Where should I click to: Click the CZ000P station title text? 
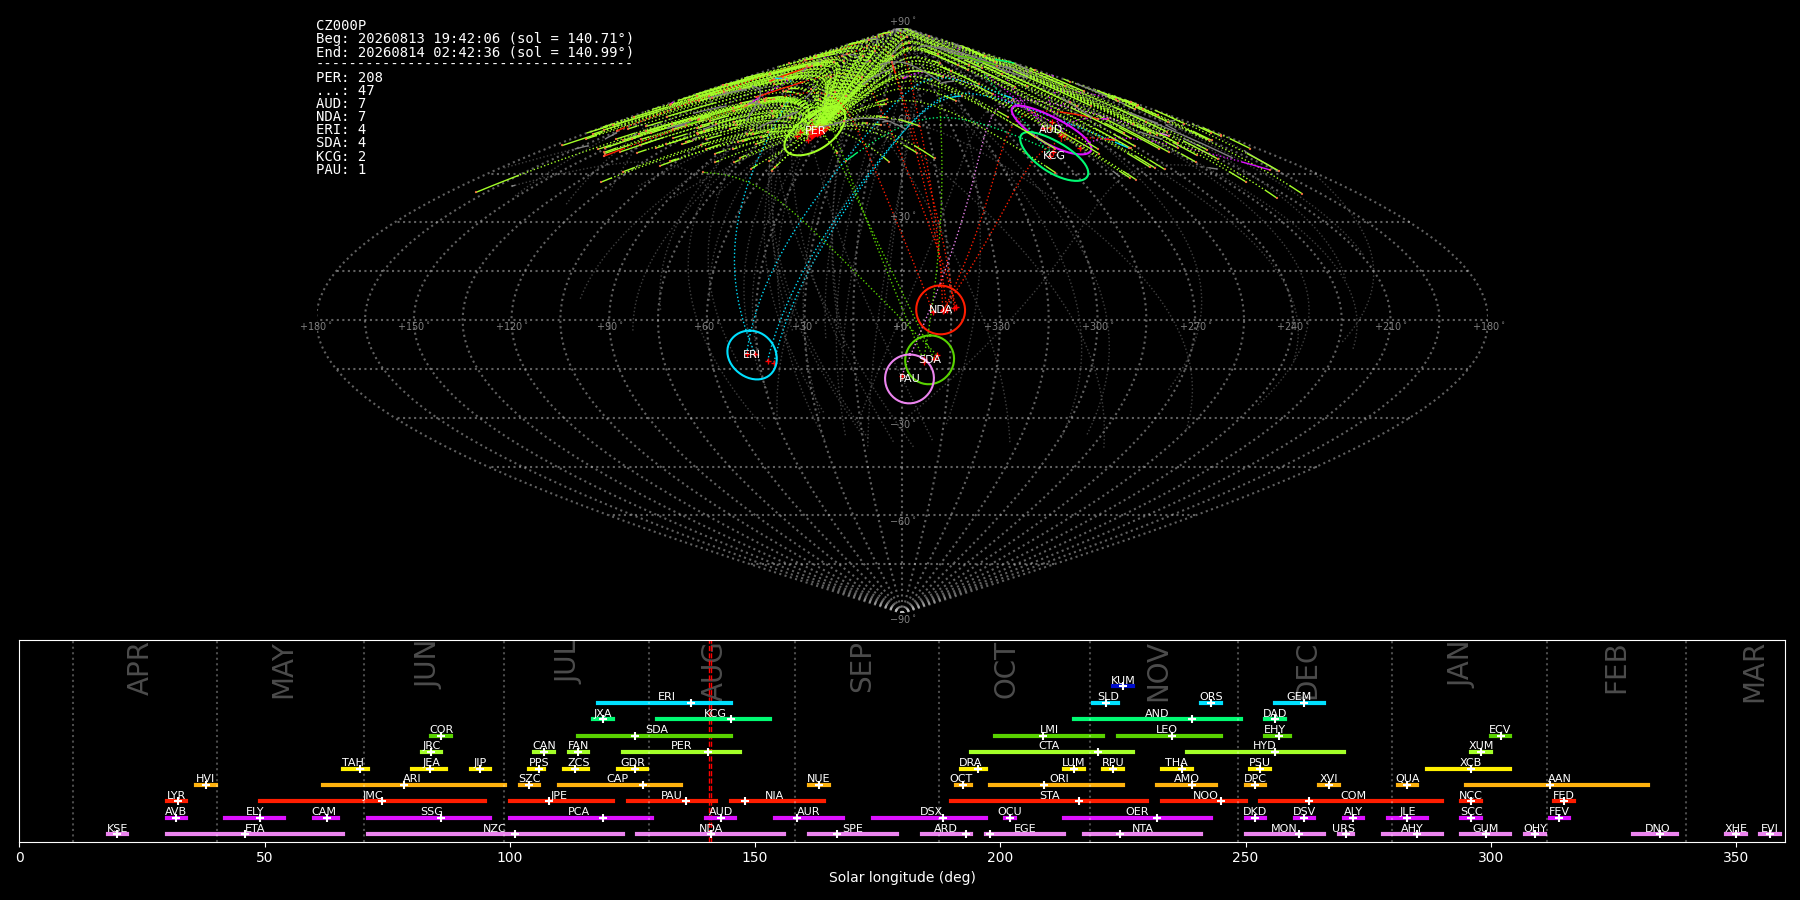click(341, 25)
